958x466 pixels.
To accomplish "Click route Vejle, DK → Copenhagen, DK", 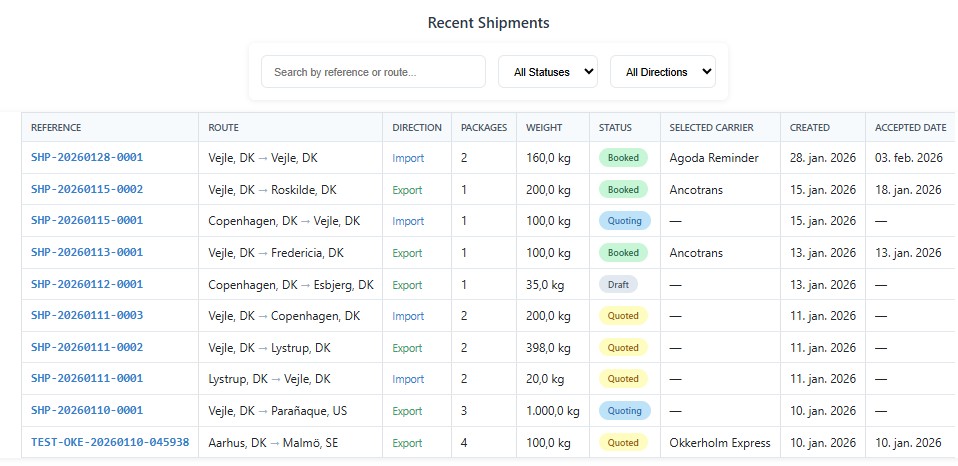I will 284,316.
